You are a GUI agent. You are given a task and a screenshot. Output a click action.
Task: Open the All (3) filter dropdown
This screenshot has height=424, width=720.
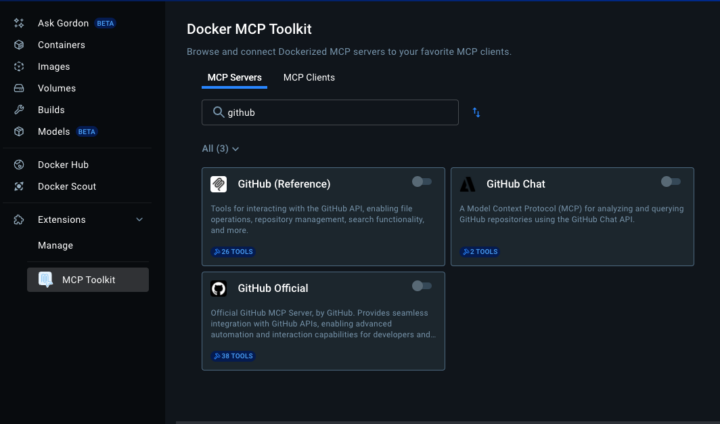pyautogui.click(x=220, y=148)
